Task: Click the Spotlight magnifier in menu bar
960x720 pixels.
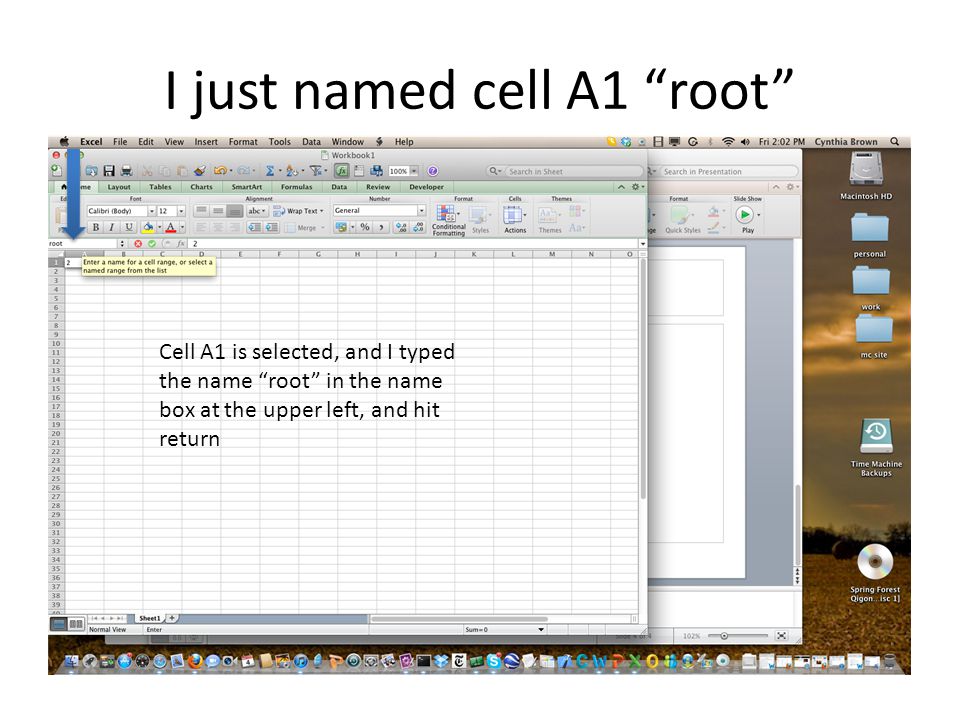Action: [894, 141]
